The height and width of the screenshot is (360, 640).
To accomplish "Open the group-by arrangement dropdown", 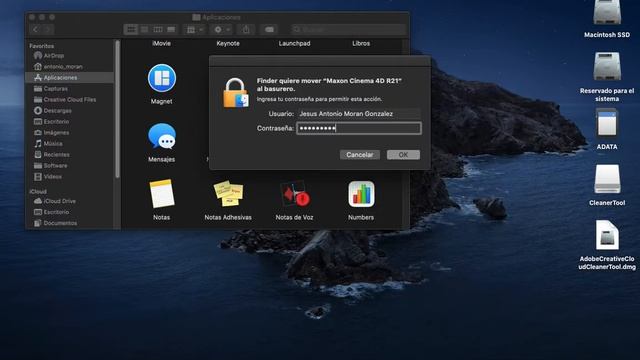I will click(x=194, y=29).
